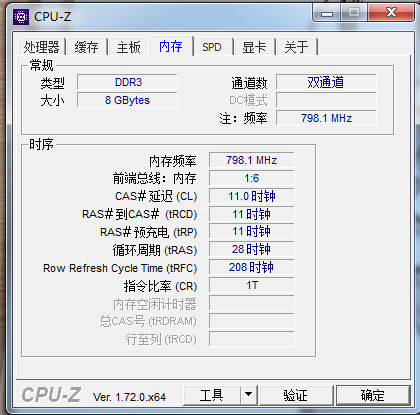Click the 类型 label
420x415 pixels.
click(52, 83)
